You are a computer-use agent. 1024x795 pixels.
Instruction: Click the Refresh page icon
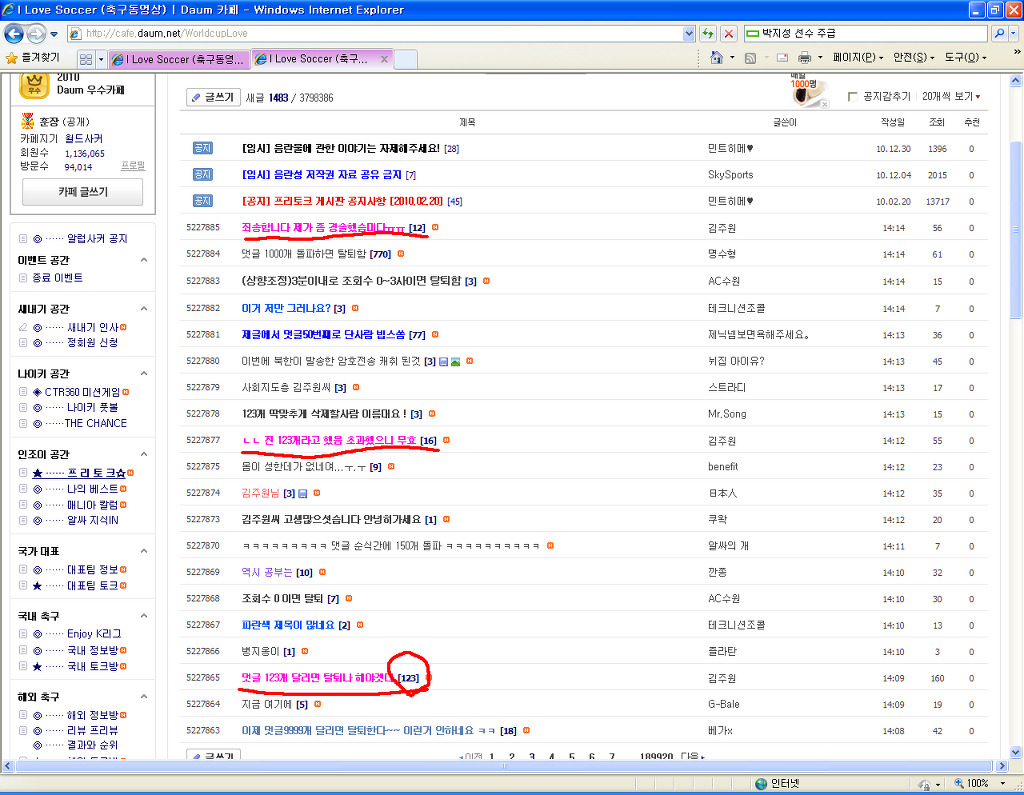[707, 33]
